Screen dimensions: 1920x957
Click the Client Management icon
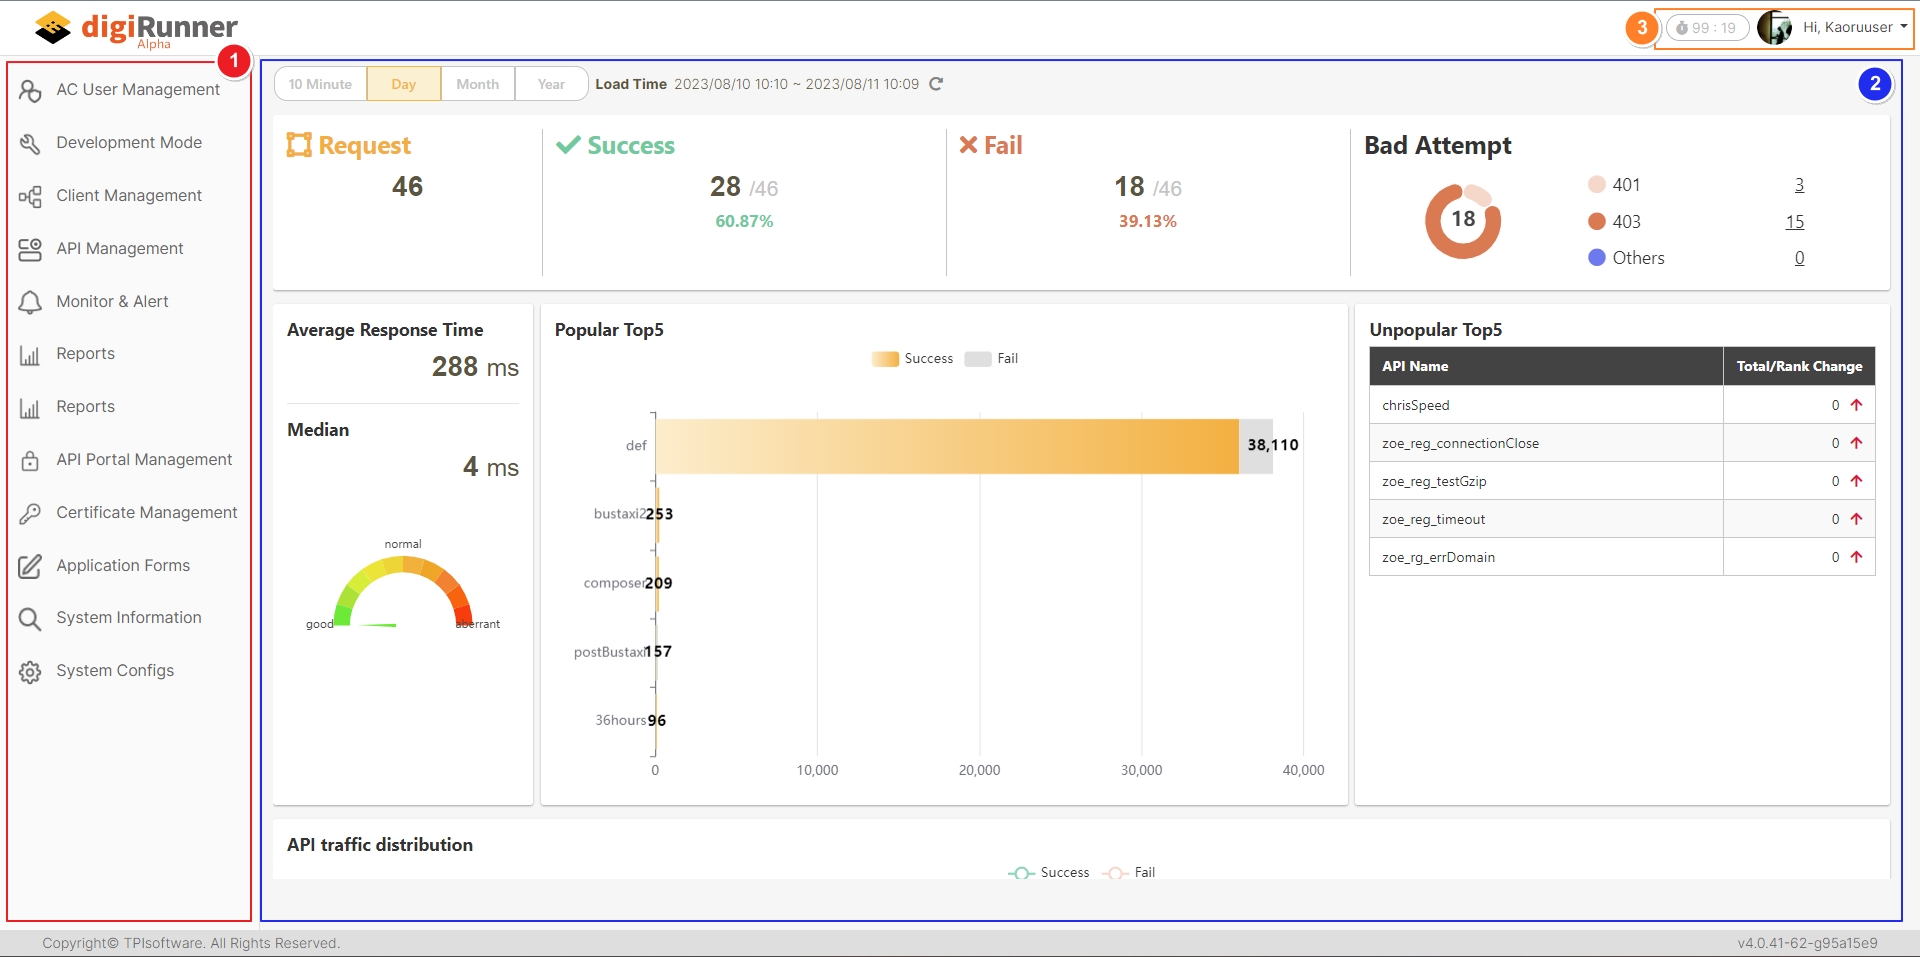30,196
